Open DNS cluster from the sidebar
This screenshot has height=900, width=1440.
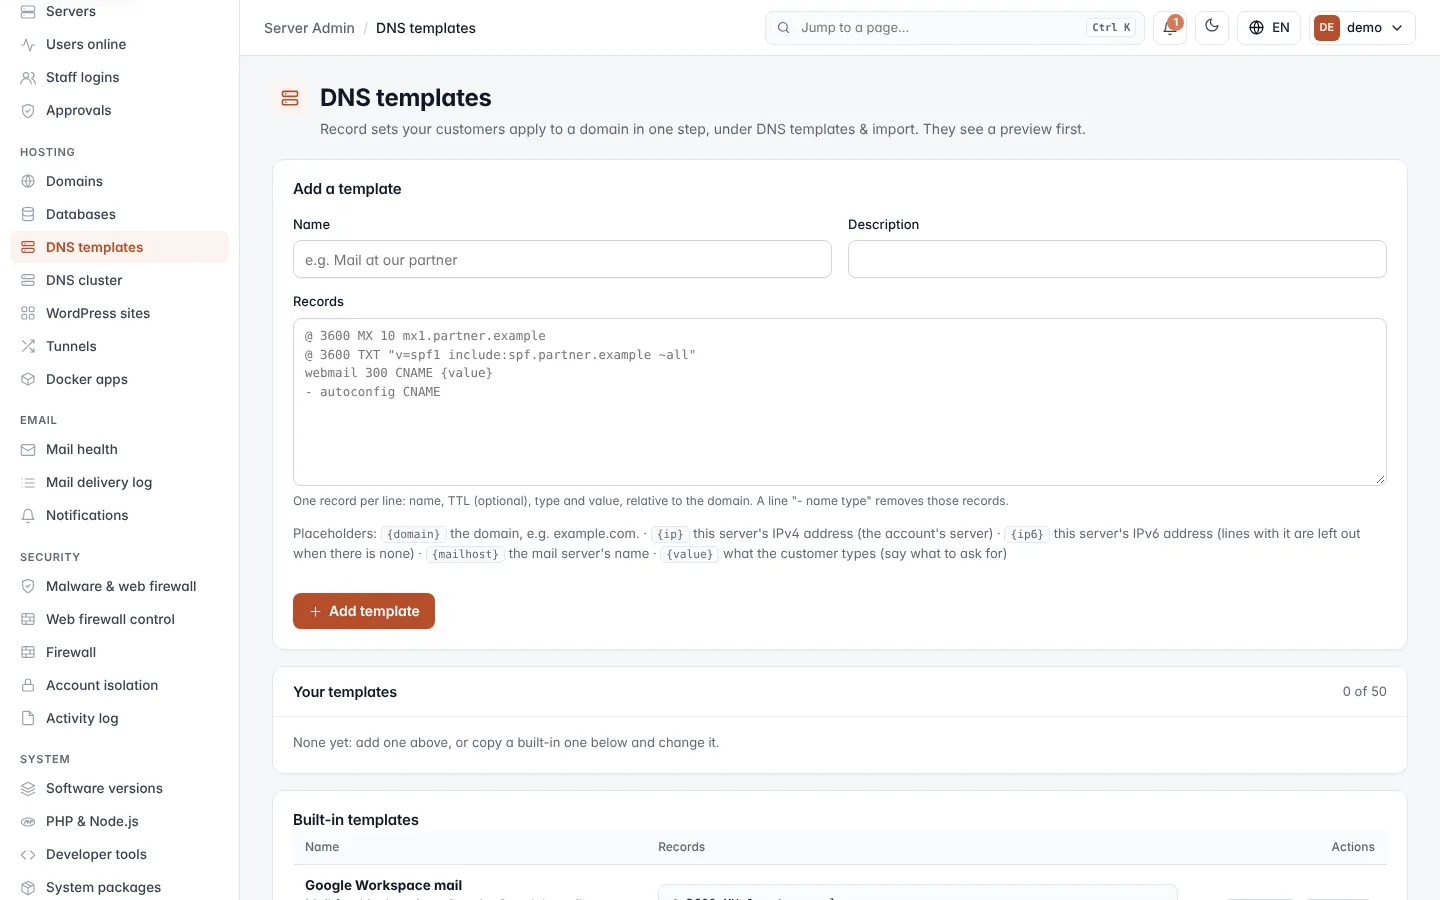pyautogui.click(x=119, y=281)
